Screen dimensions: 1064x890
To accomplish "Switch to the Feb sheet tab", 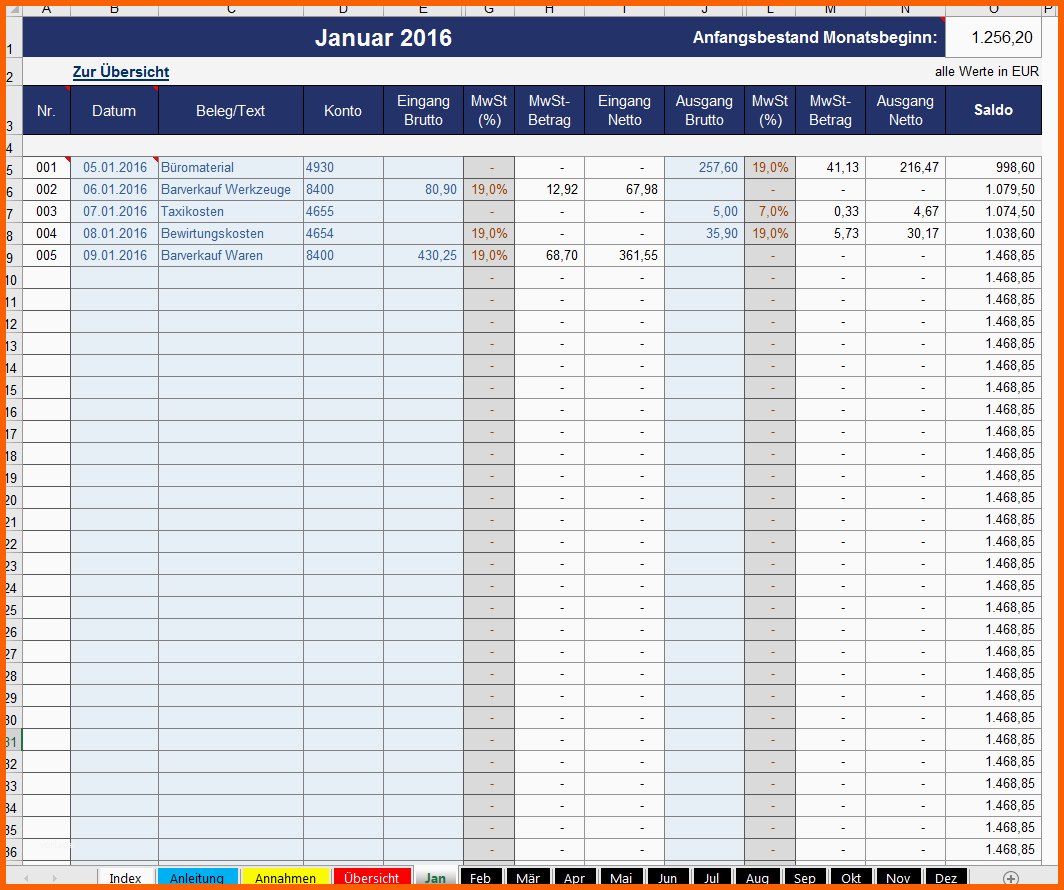I will coord(480,878).
